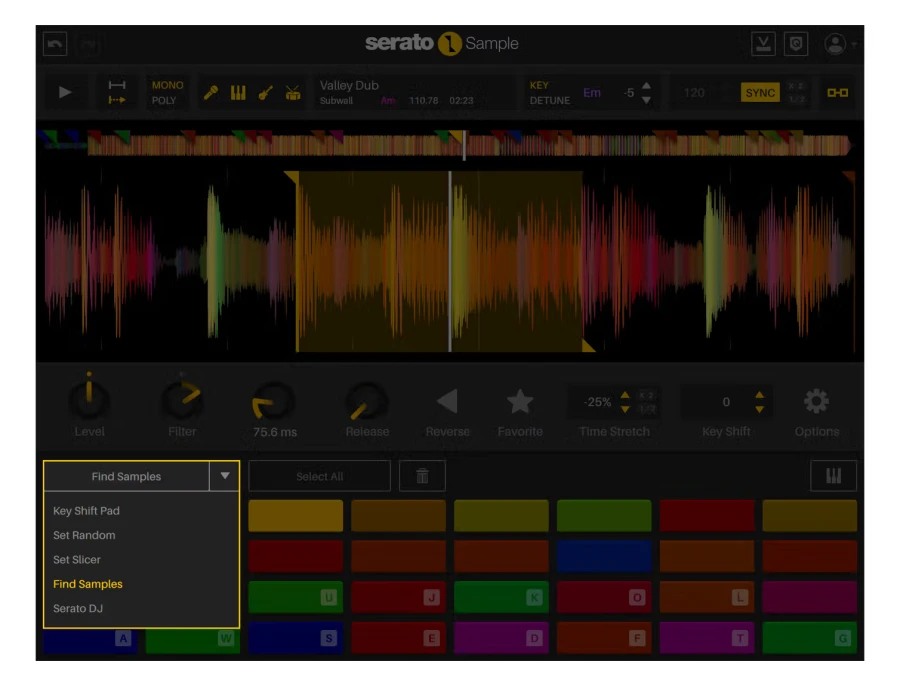Trigger the blue pad labeled S
Screen dimensions: 900x686
coord(296,637)
